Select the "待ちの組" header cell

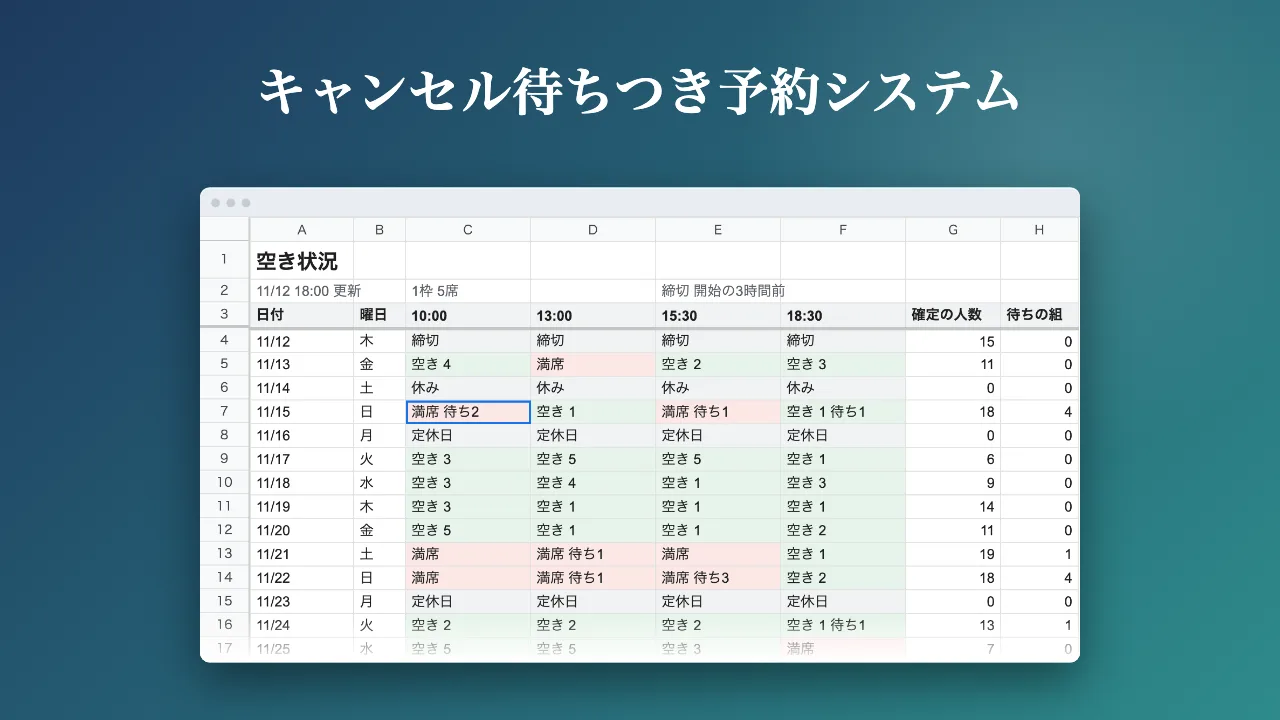[1040, 315]
